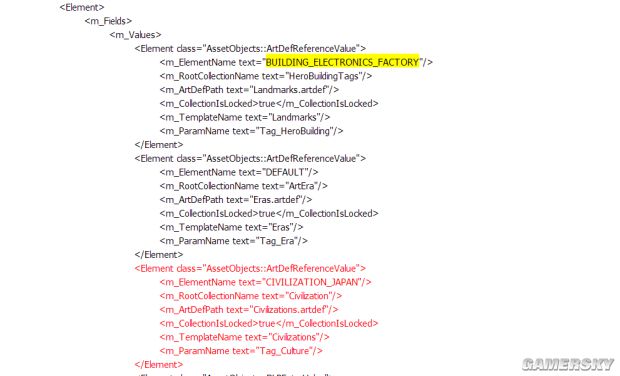Click the Landmarks.artdef ArtDefPath line
The width and height of the screenshot is (620, 376).
click(x=249, y=90)
